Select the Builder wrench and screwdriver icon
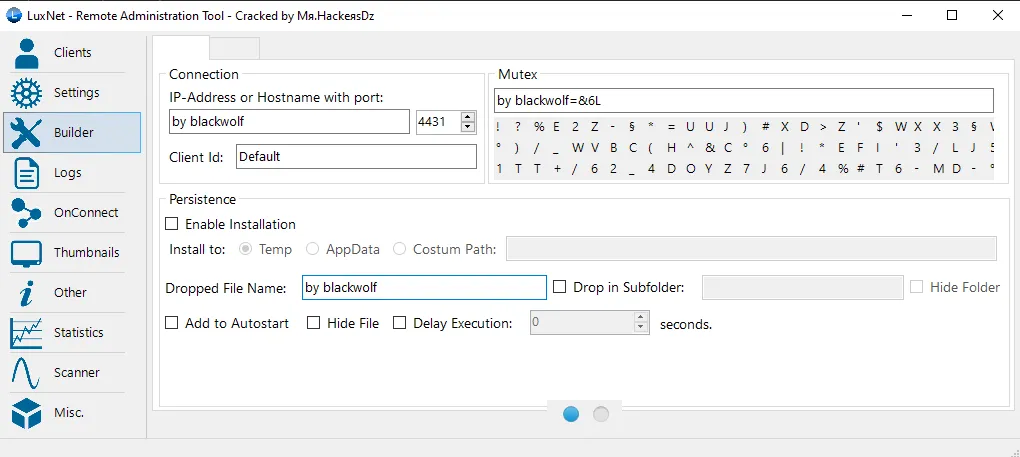Viewport: 1020px width, 457px height. click(x=27, y=133)
